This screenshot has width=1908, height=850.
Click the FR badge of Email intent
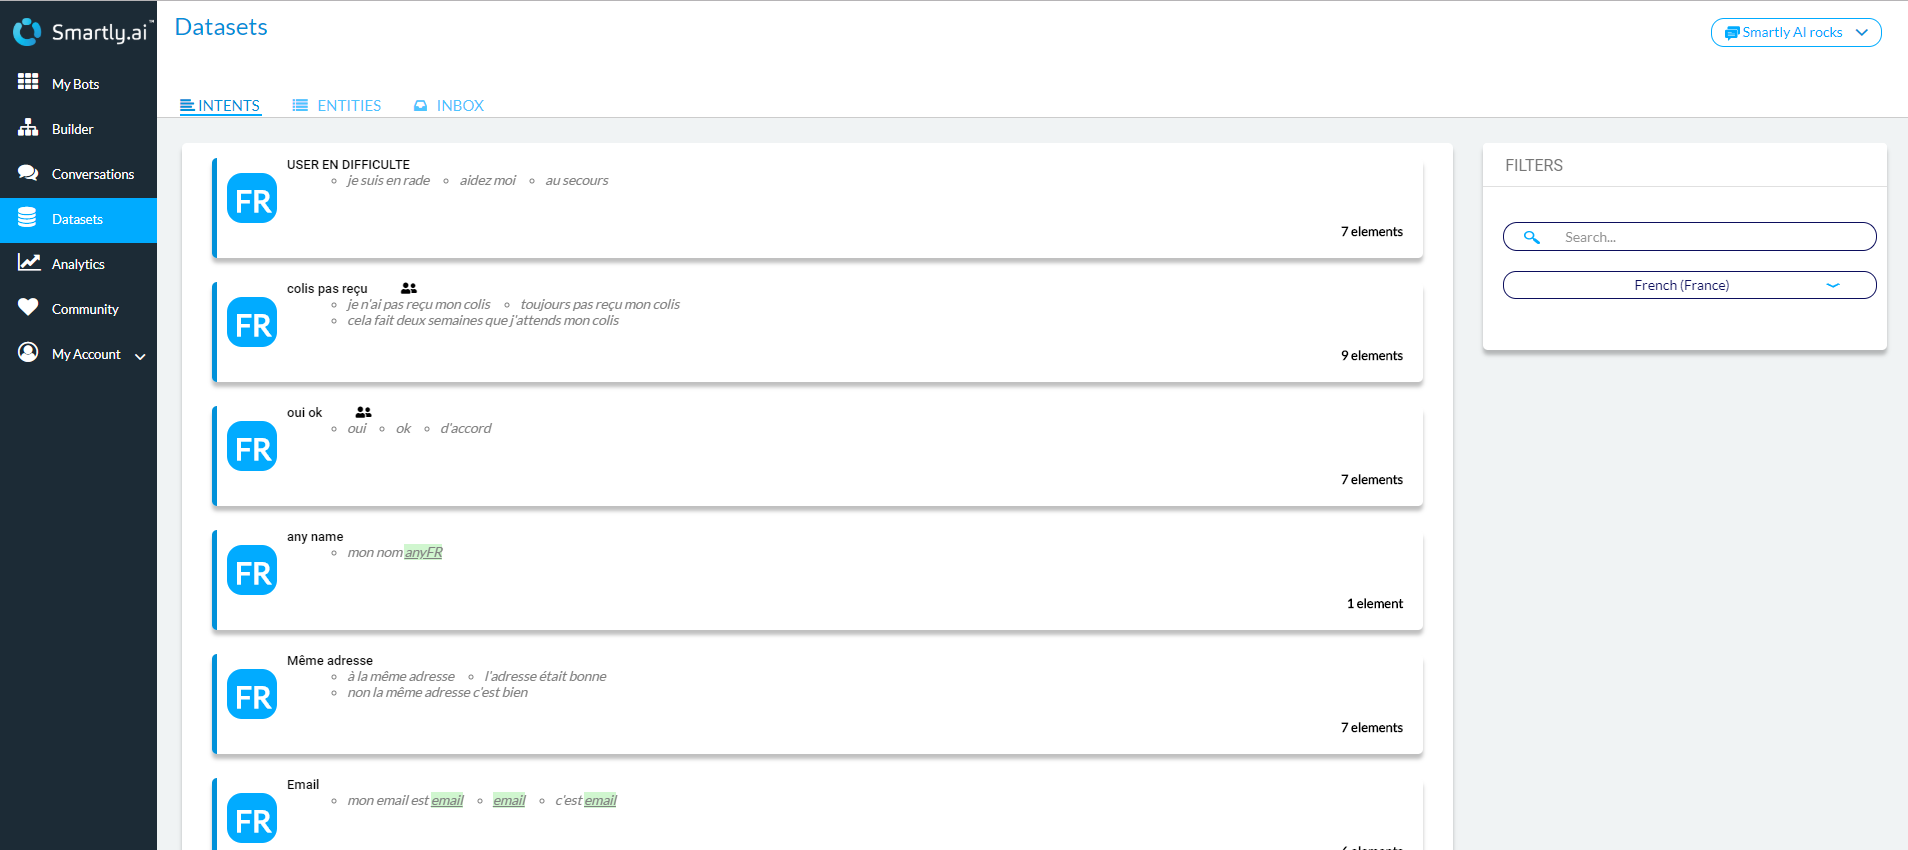pos(252,818)
